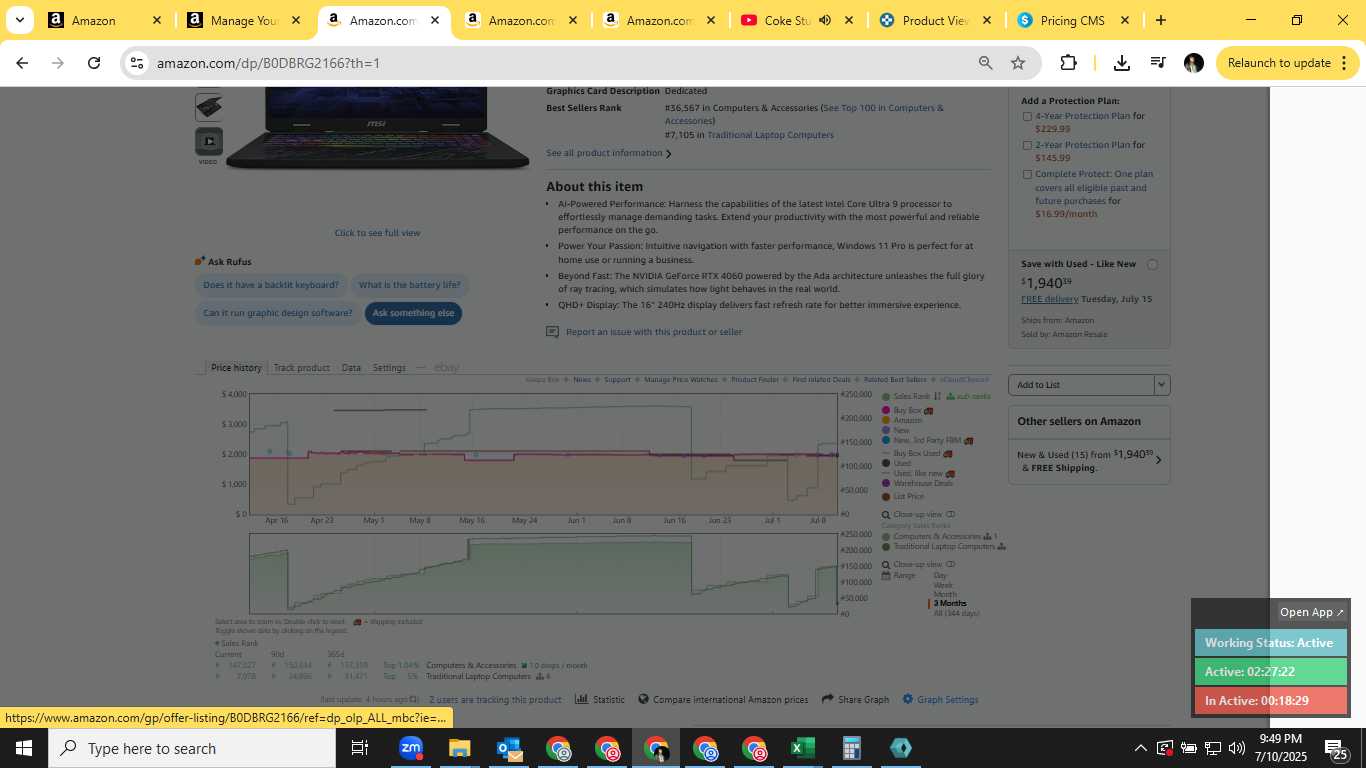Click Can it run graphic design software
The height and width of the screenshot is (768, 1366).
(x=278, y=313)
